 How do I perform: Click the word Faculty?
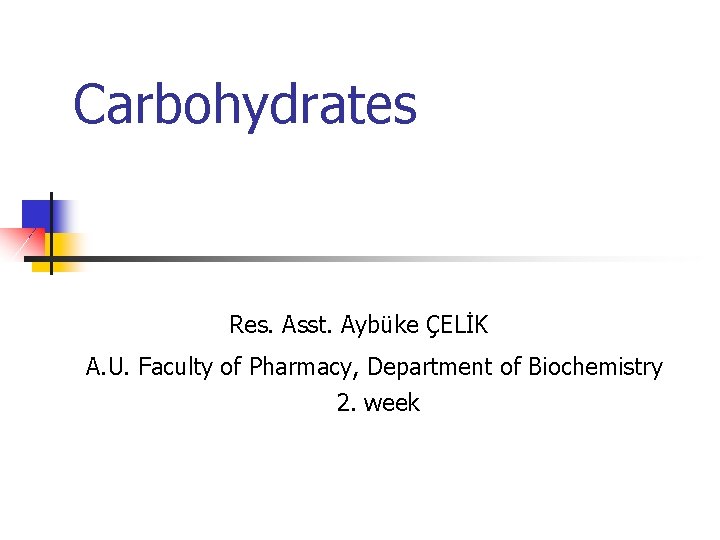(x=175, y=367)
